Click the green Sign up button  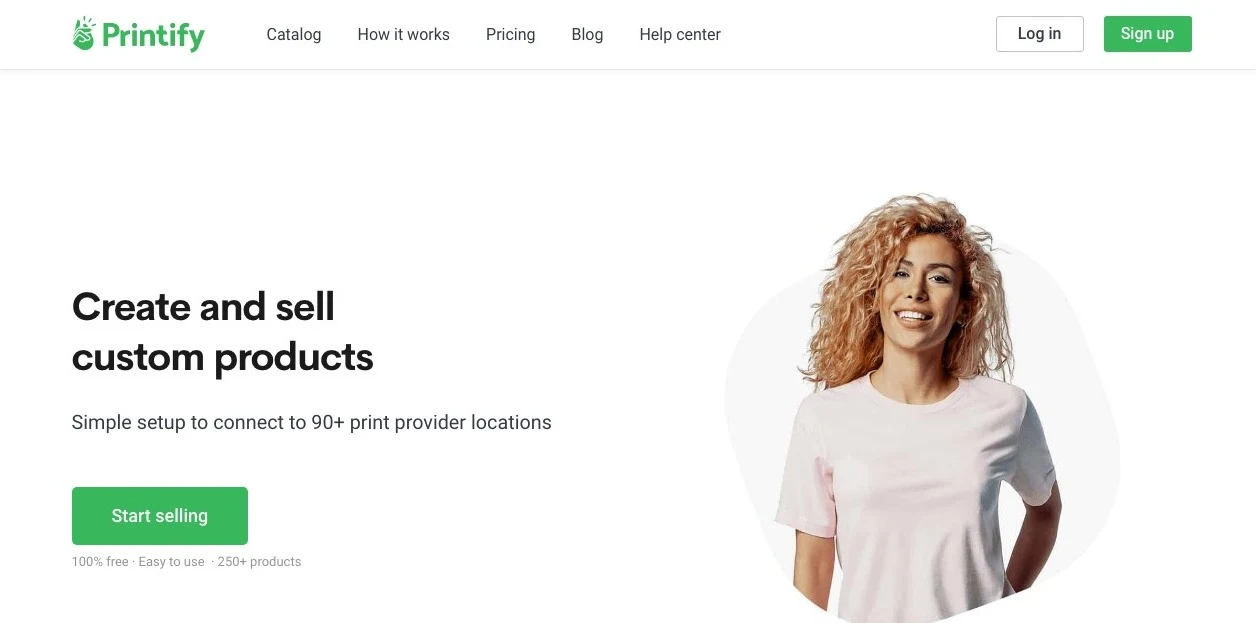pos(1147,34)
